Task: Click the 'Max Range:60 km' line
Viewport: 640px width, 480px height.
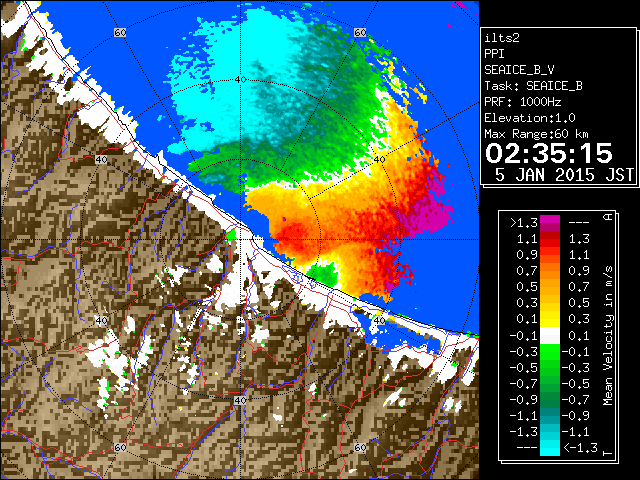Action: [x=536, y=134]
